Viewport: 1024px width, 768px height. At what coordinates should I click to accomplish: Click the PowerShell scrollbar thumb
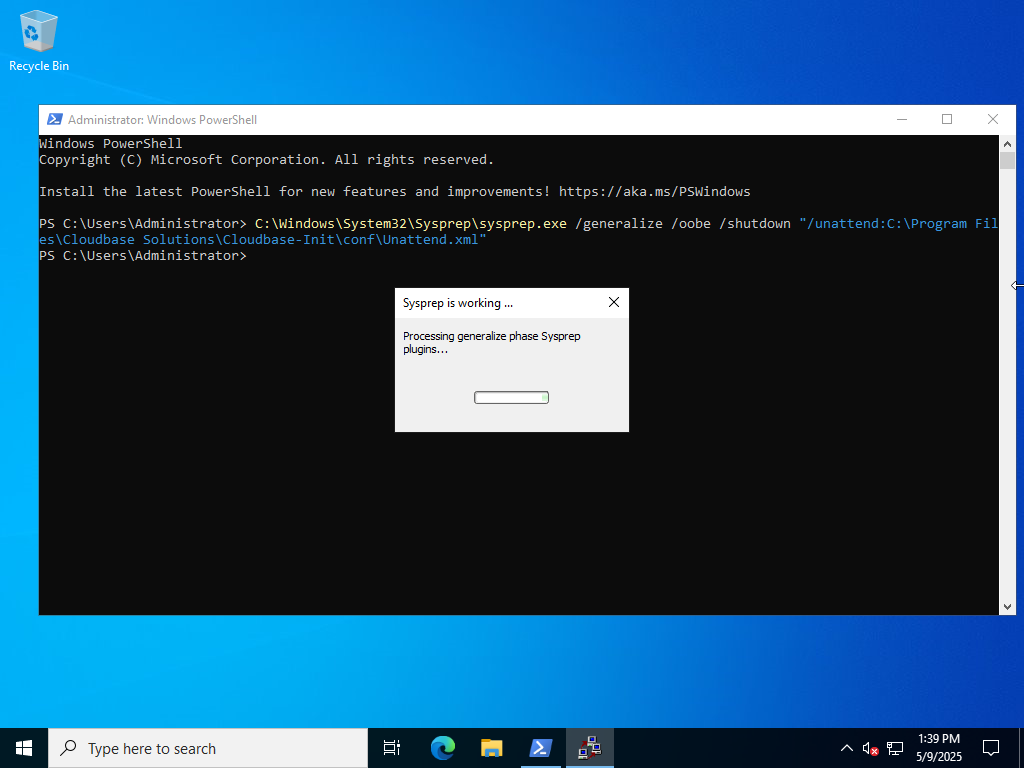1007,161
